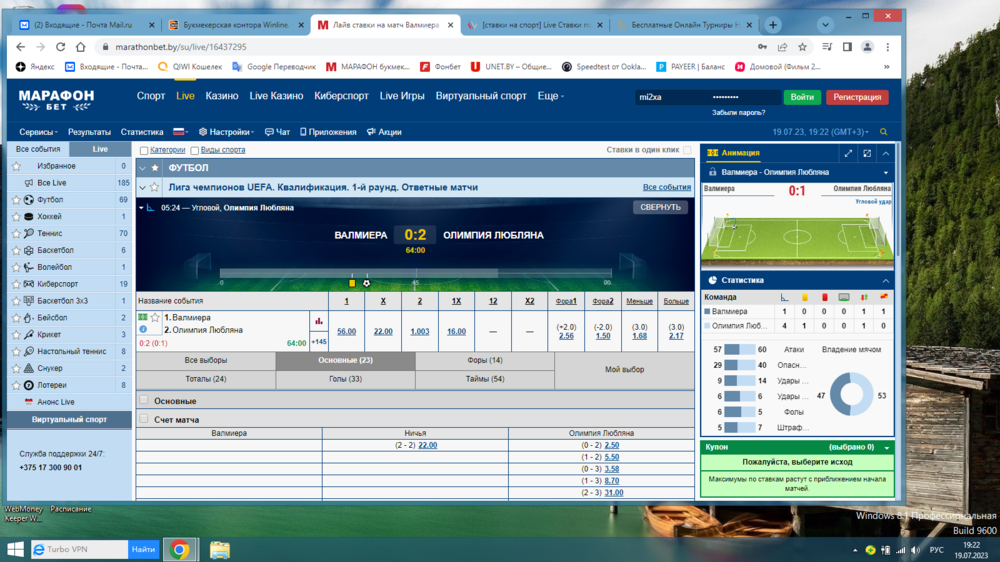Open Chrome from the Windows taskbar
The width and height of the screenshot is (1000, 562).
180,549
